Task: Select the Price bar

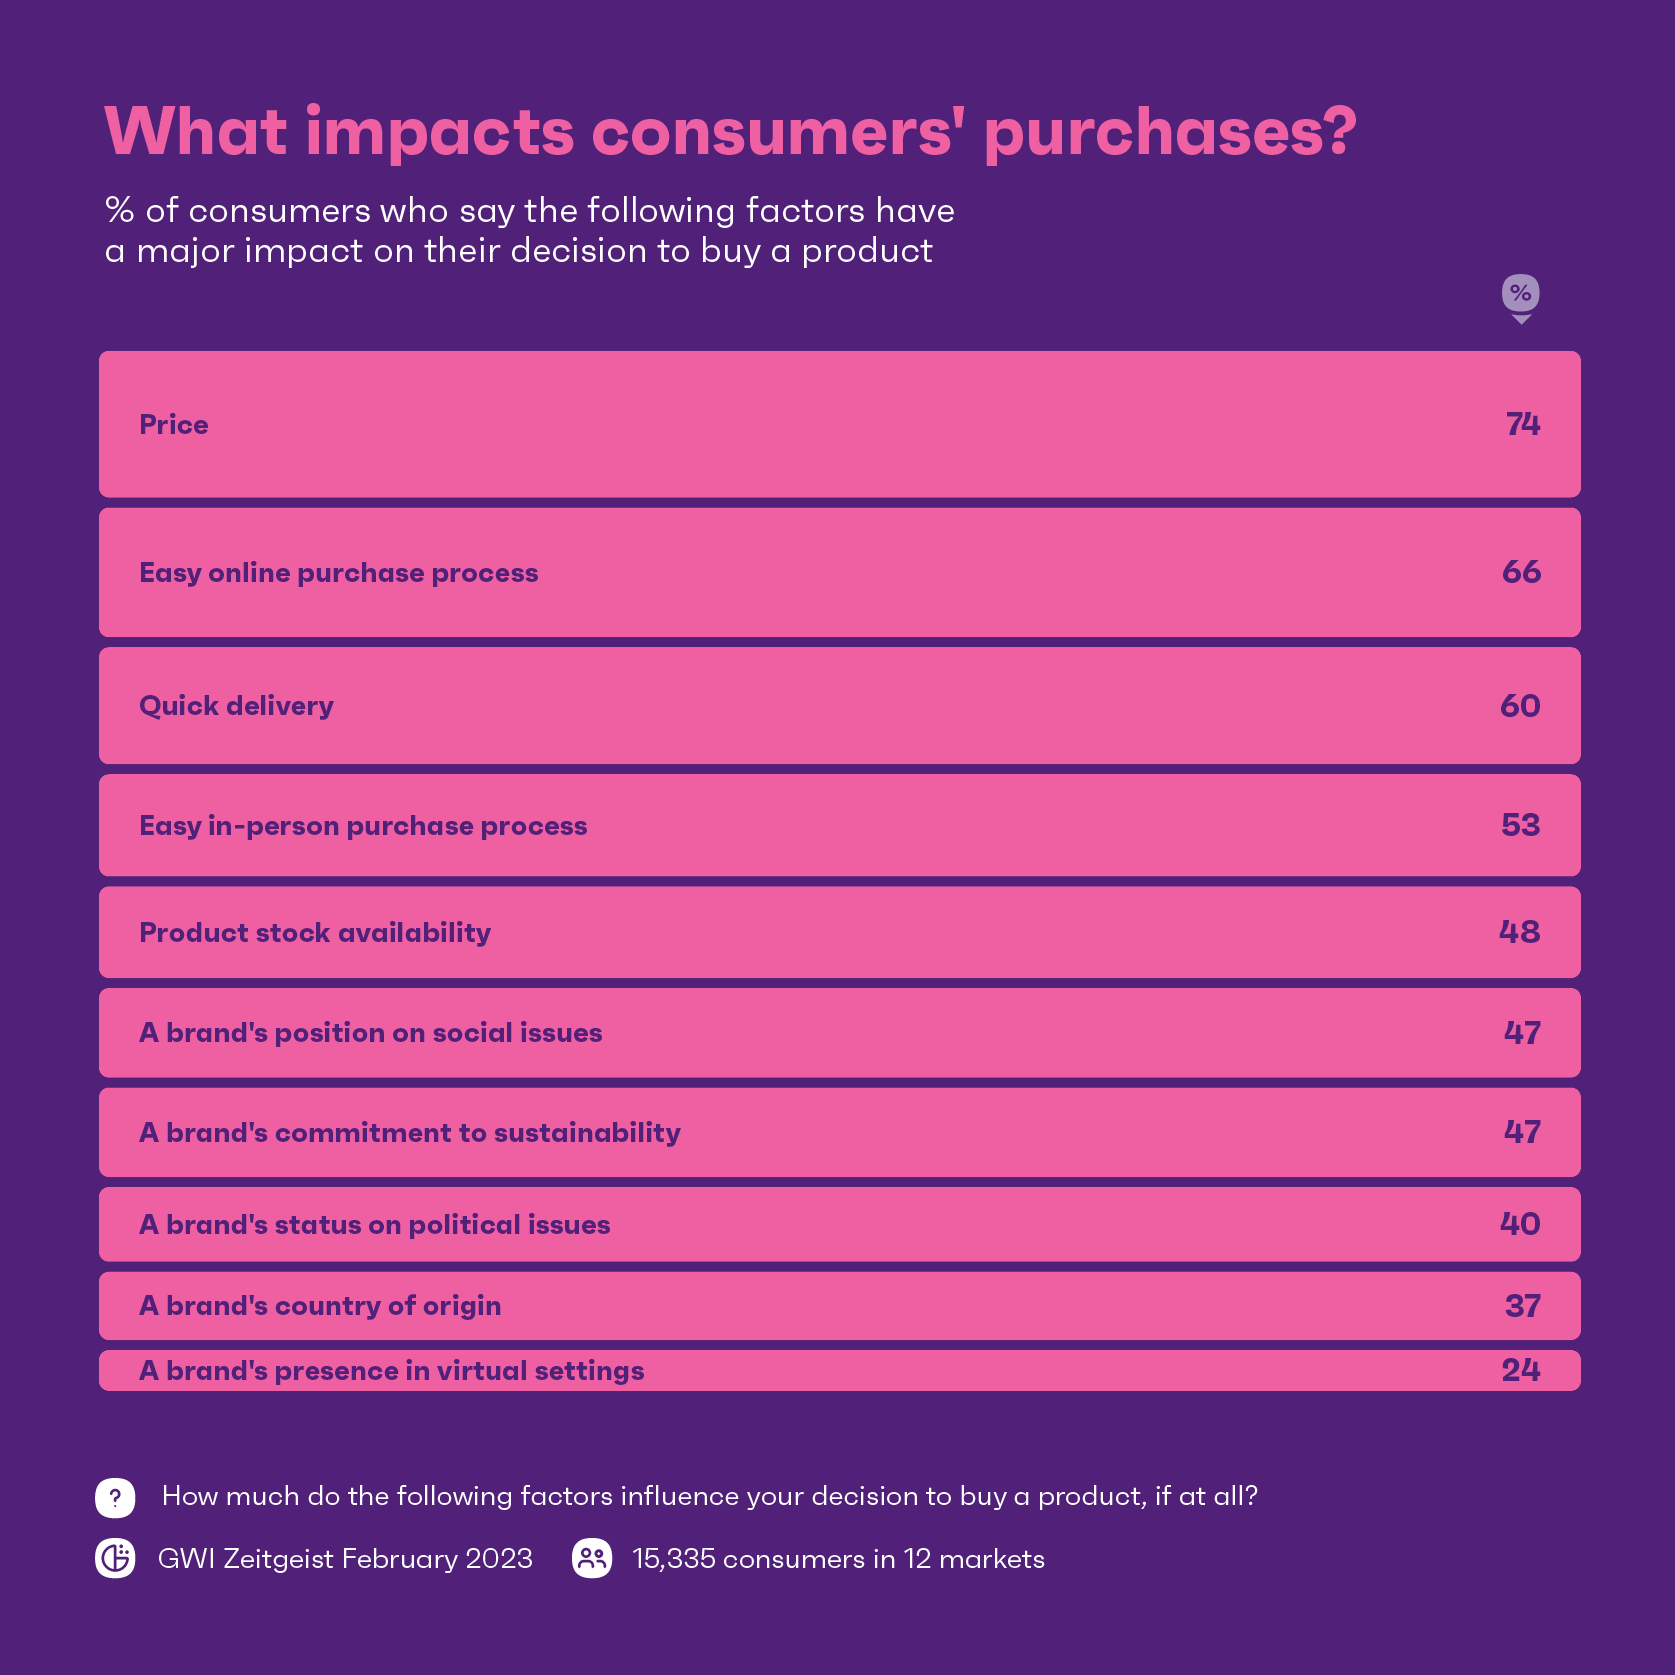Action: (x=839, y=424)
